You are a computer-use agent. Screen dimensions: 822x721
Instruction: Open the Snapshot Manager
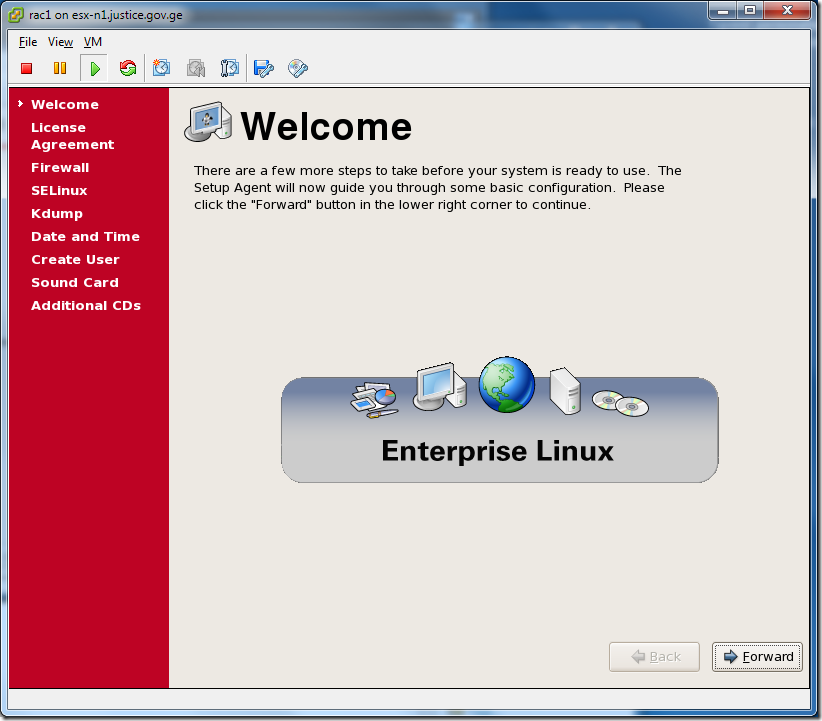pos(229,68)
